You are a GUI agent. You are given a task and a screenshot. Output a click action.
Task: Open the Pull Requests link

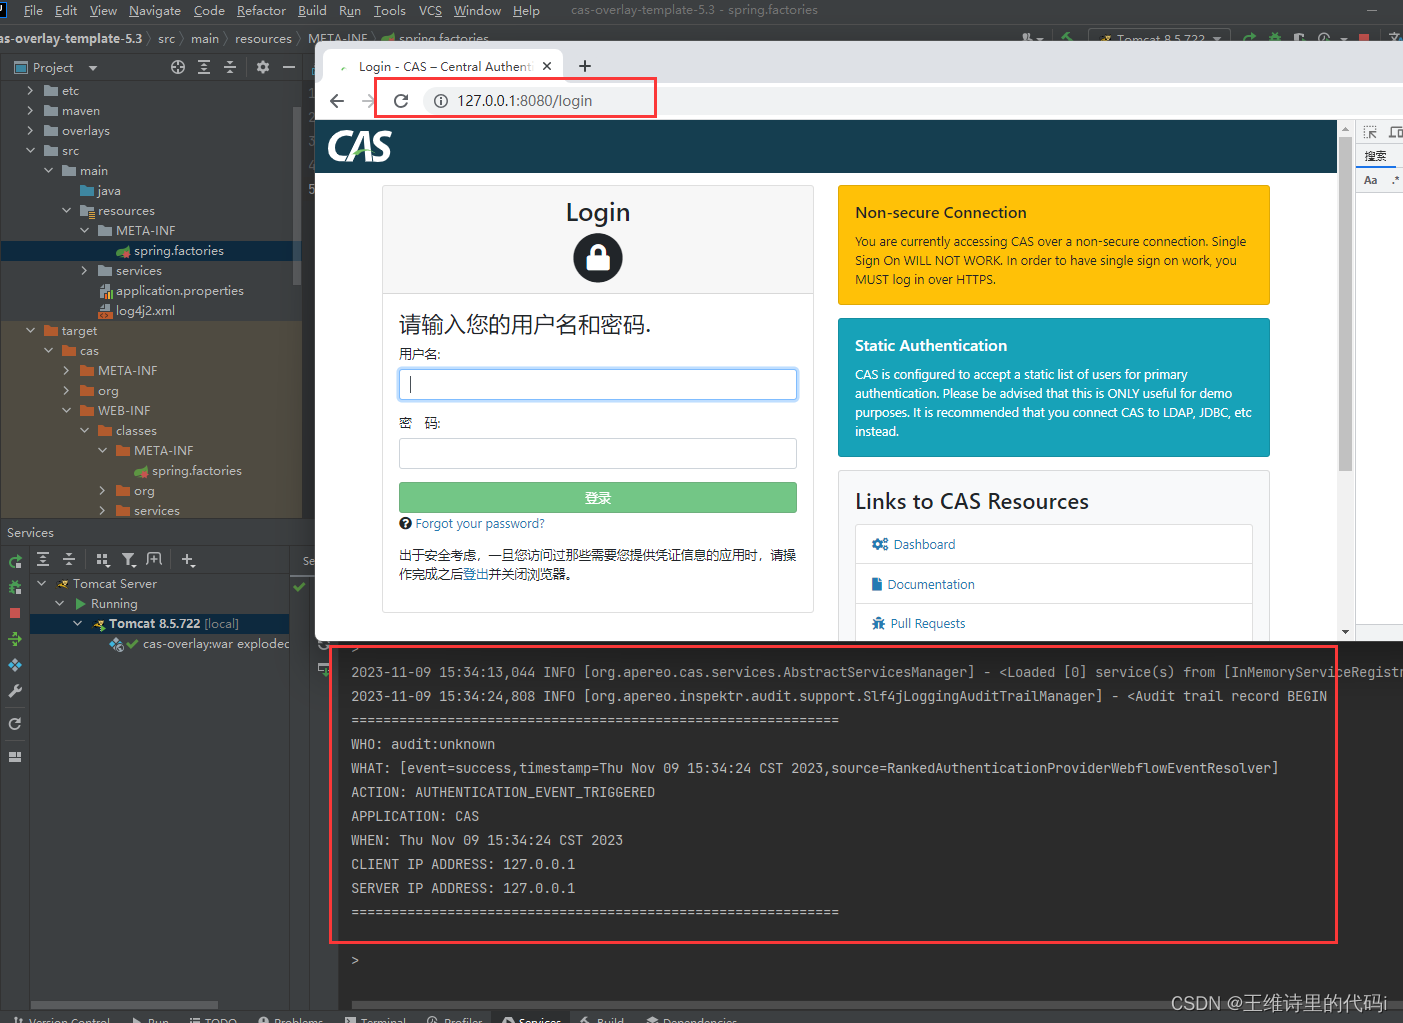coord(928,624)
